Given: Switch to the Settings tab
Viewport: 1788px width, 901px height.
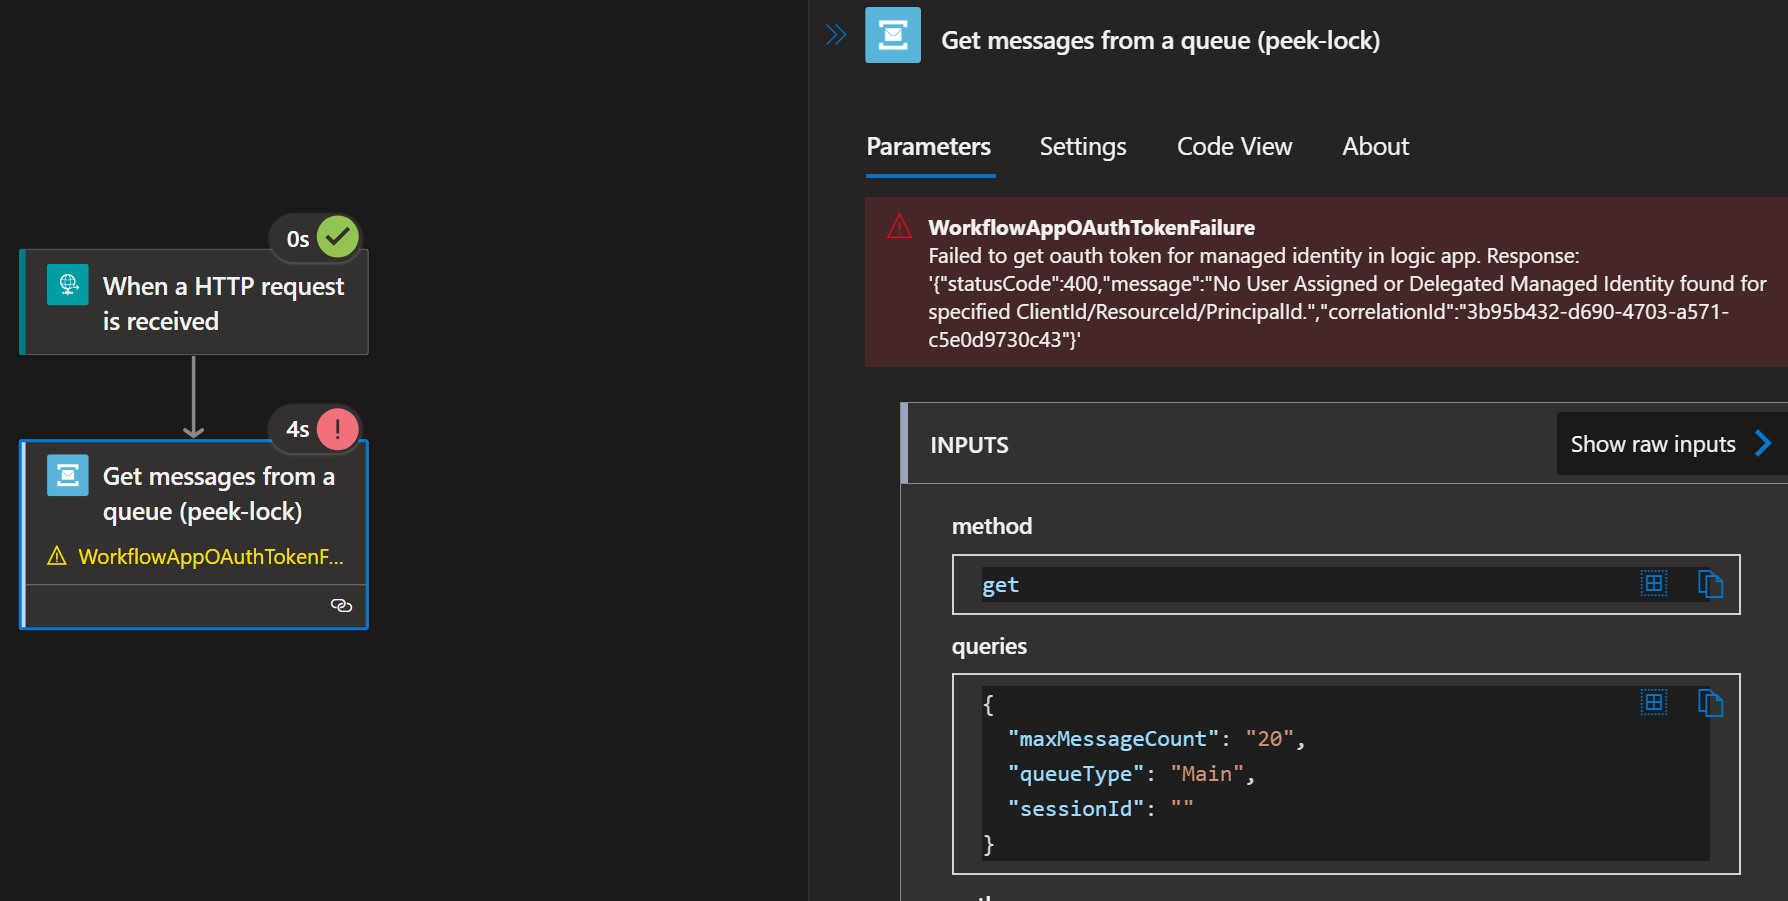Looking at the screenshot, I should pos(1082,146).
